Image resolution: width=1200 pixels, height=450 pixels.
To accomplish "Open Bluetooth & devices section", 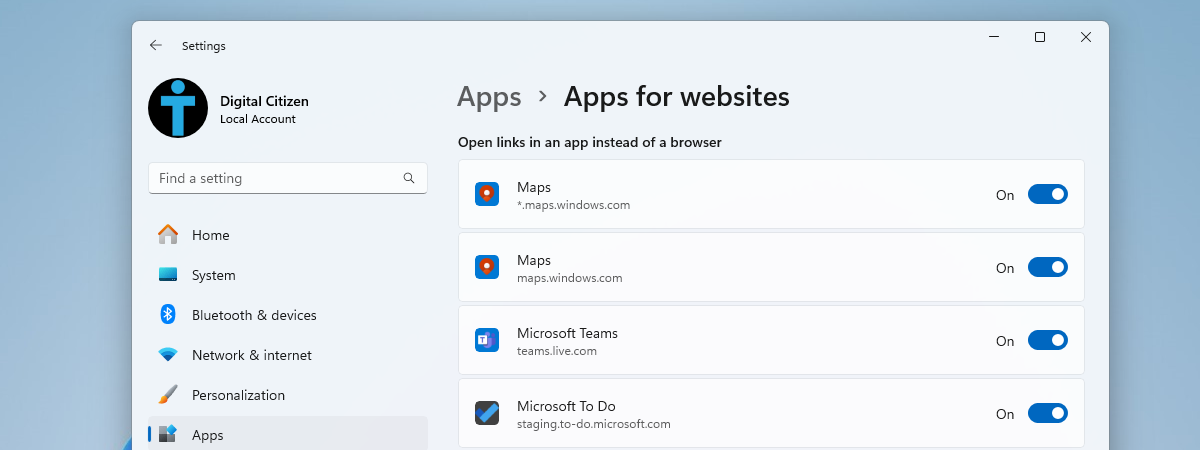I will (288, 315).
